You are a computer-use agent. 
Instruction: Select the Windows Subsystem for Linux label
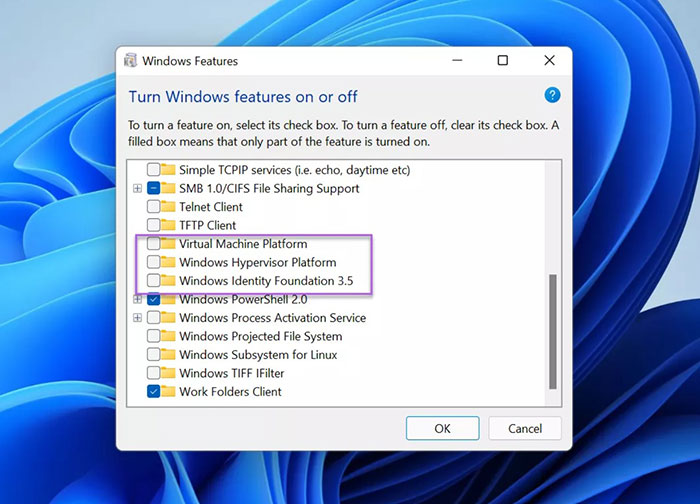tap(258, 355)
